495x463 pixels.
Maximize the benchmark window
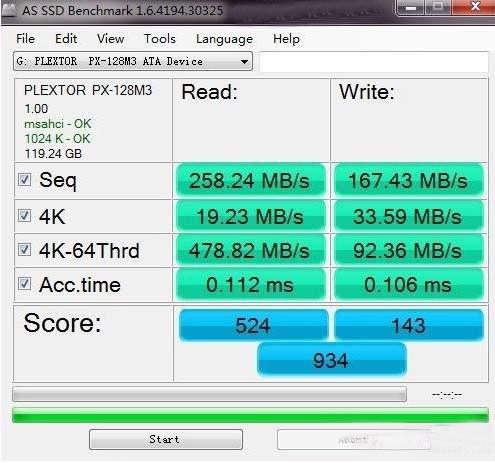click(438, 7)
